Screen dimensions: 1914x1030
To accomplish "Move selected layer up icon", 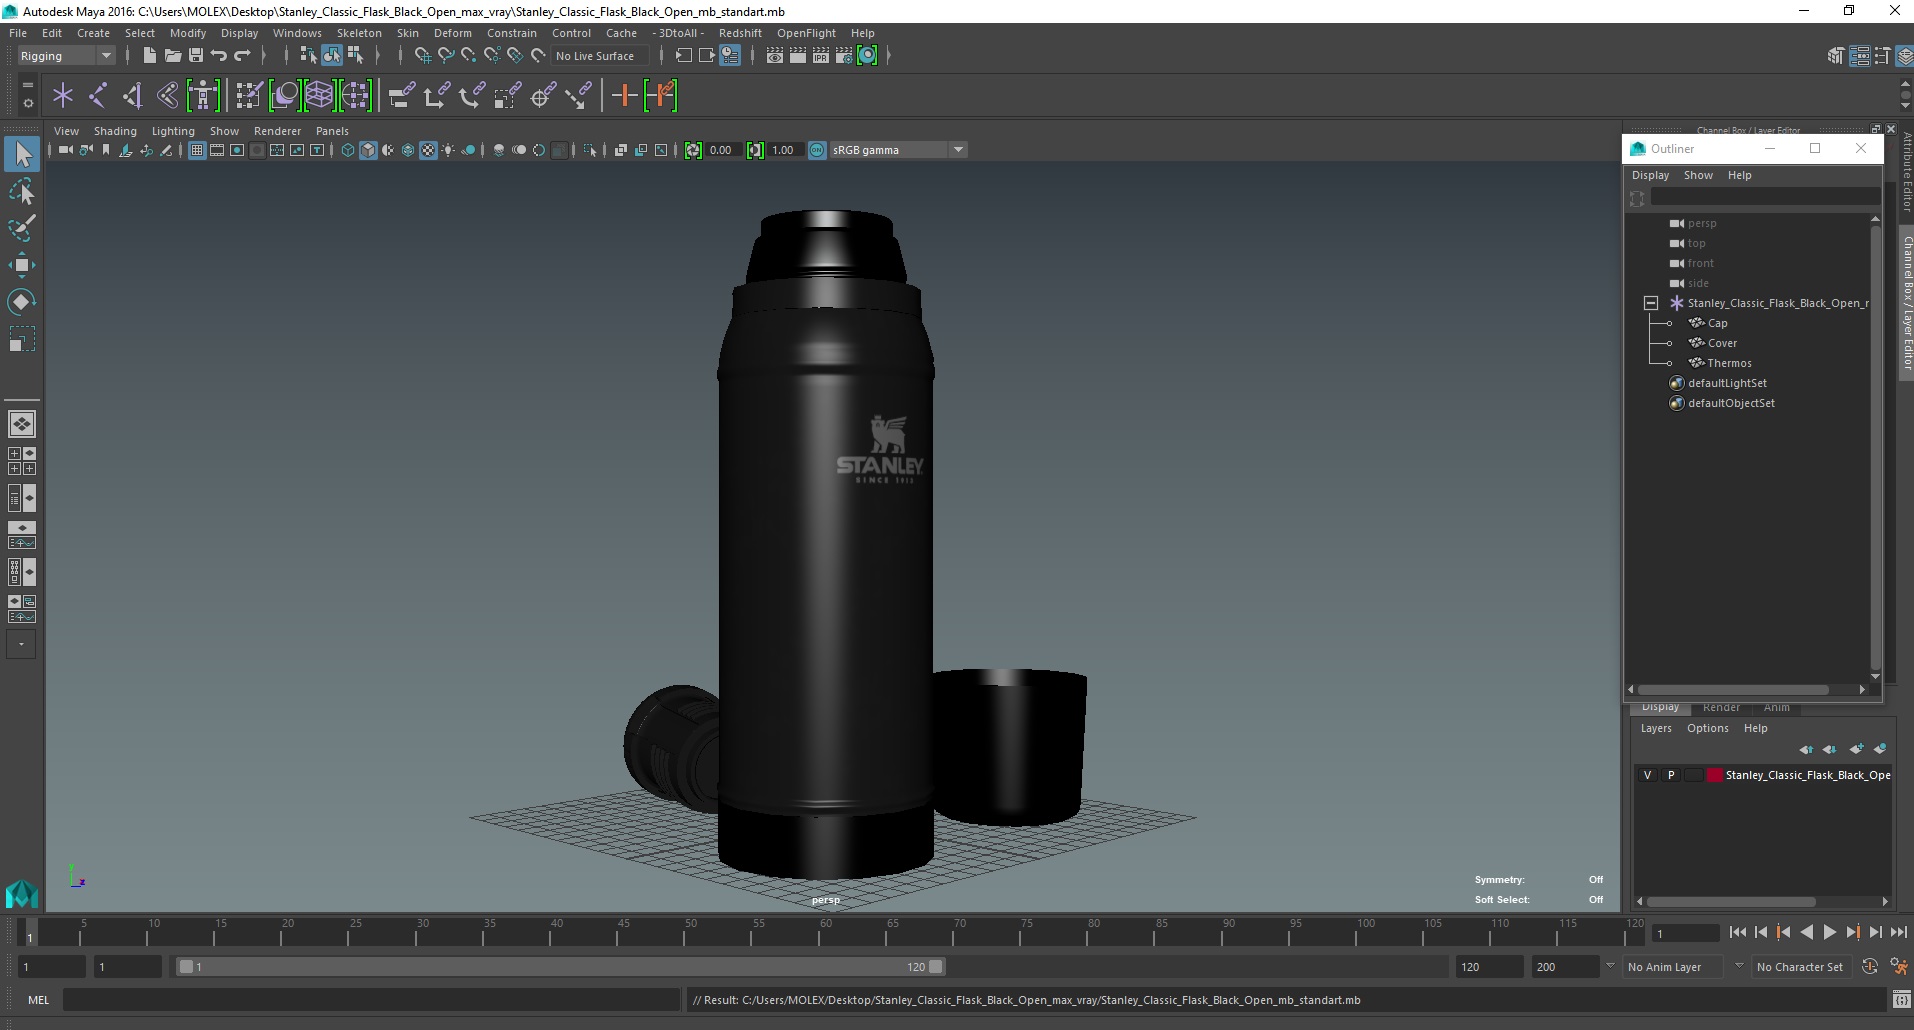I will tap(1806, 749).
